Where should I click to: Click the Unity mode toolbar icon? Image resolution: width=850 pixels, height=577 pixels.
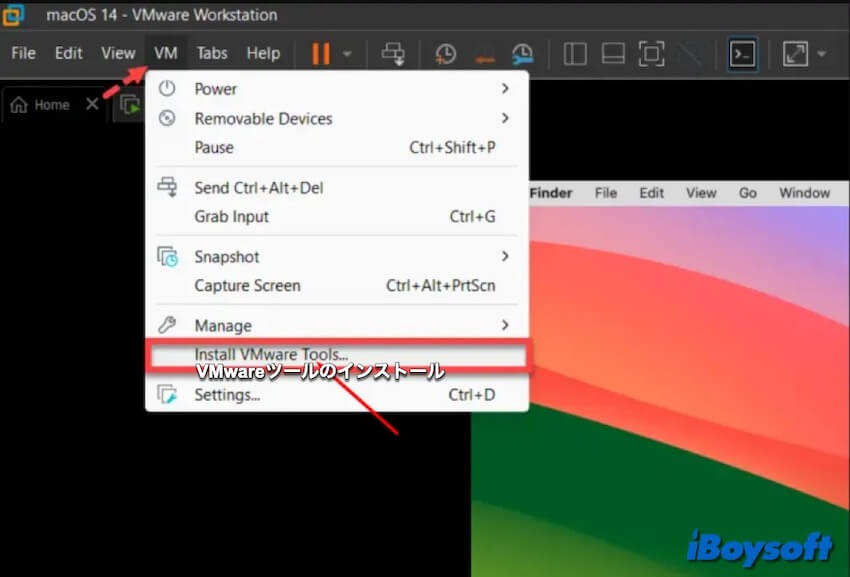tap(690, 54)
